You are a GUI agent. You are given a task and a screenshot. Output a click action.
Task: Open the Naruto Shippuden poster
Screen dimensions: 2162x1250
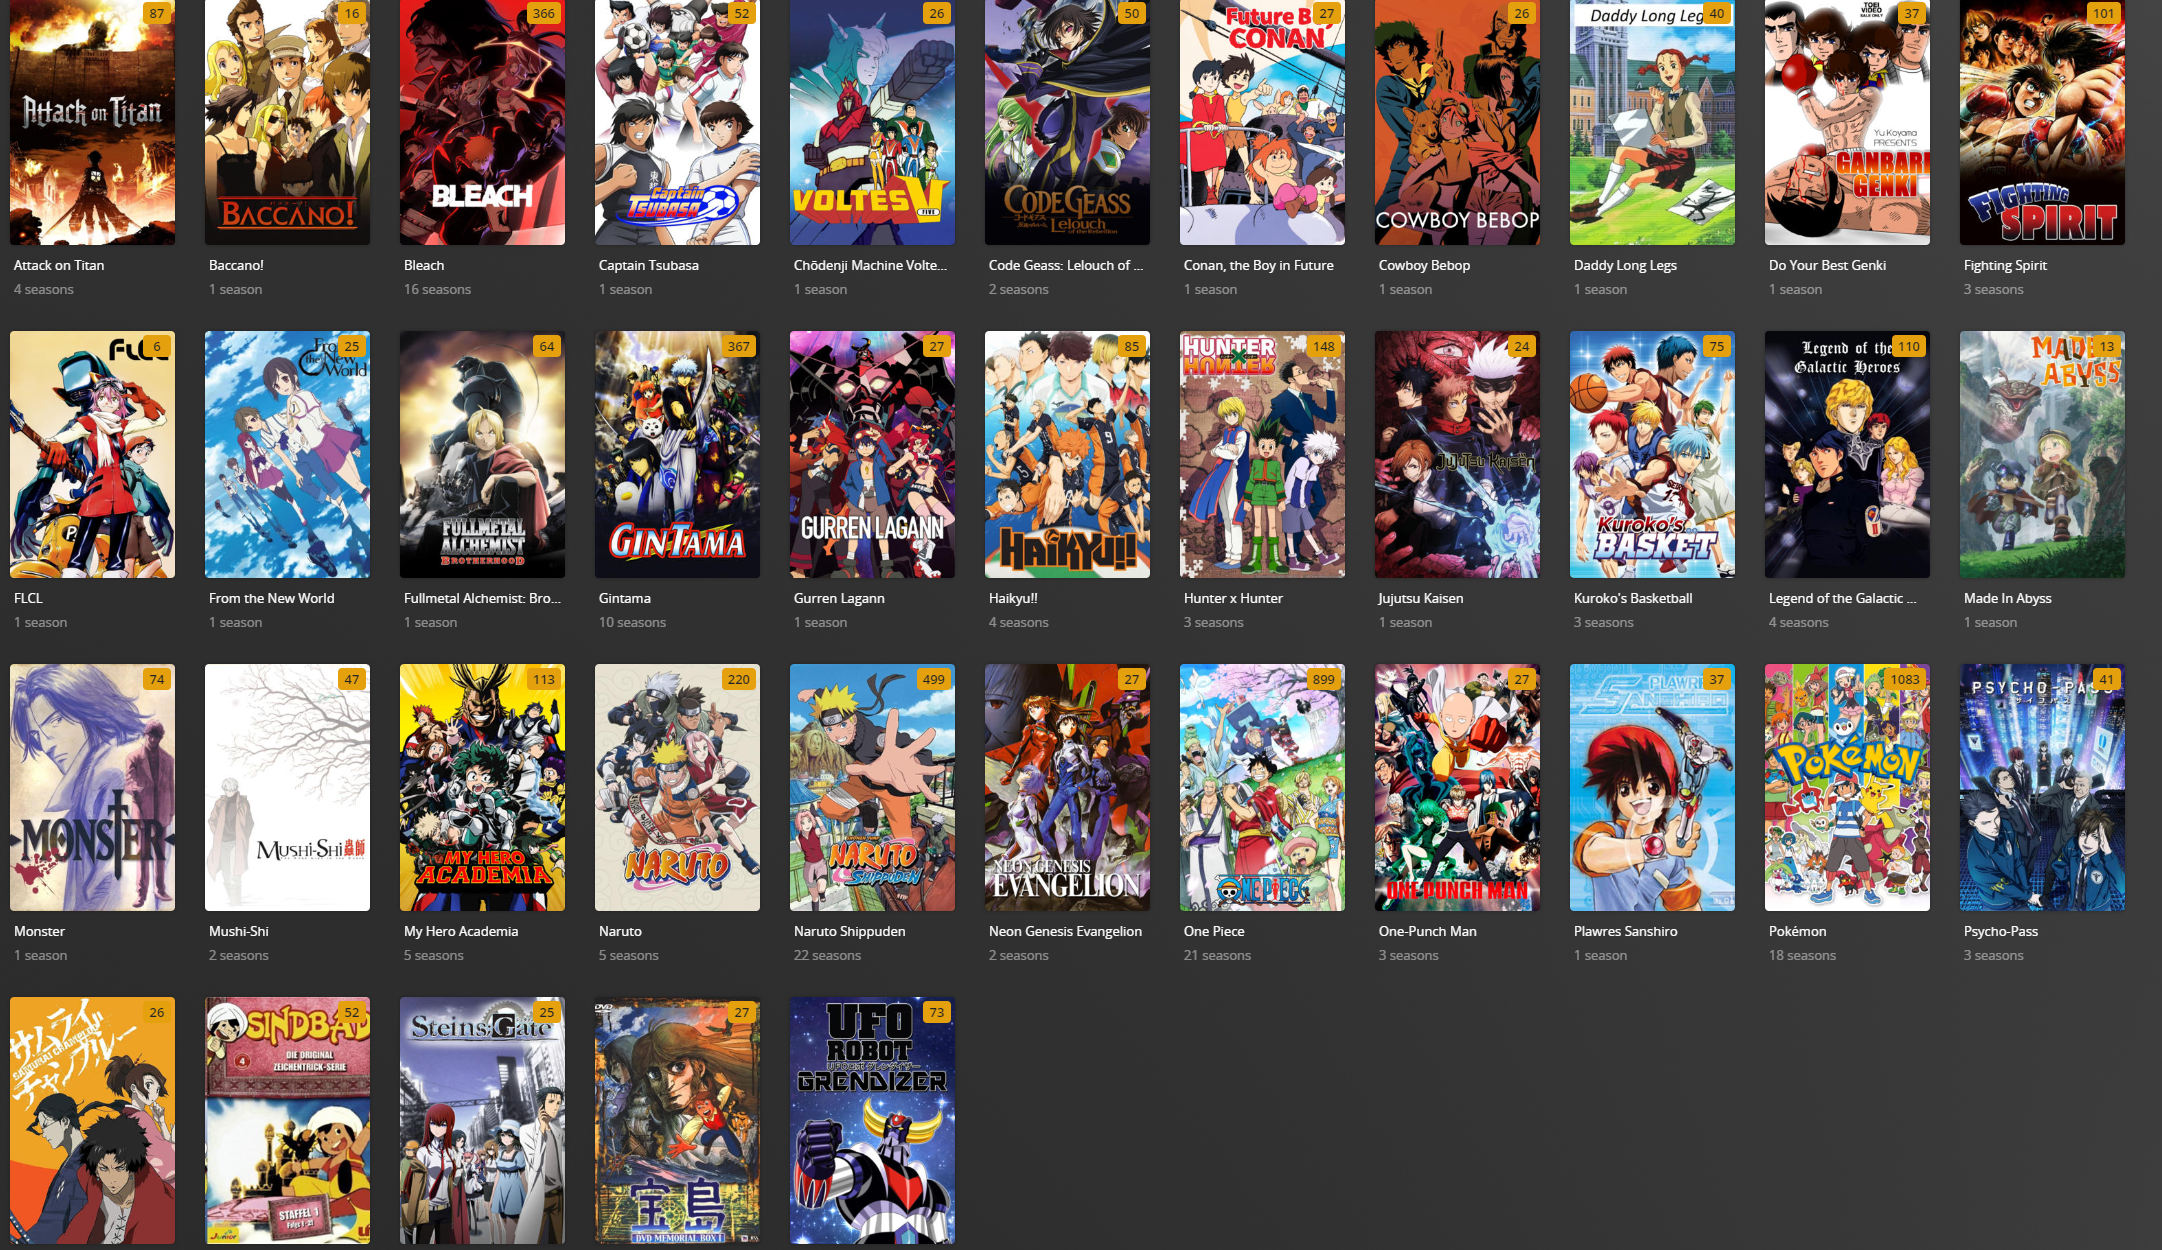point(872,787)
